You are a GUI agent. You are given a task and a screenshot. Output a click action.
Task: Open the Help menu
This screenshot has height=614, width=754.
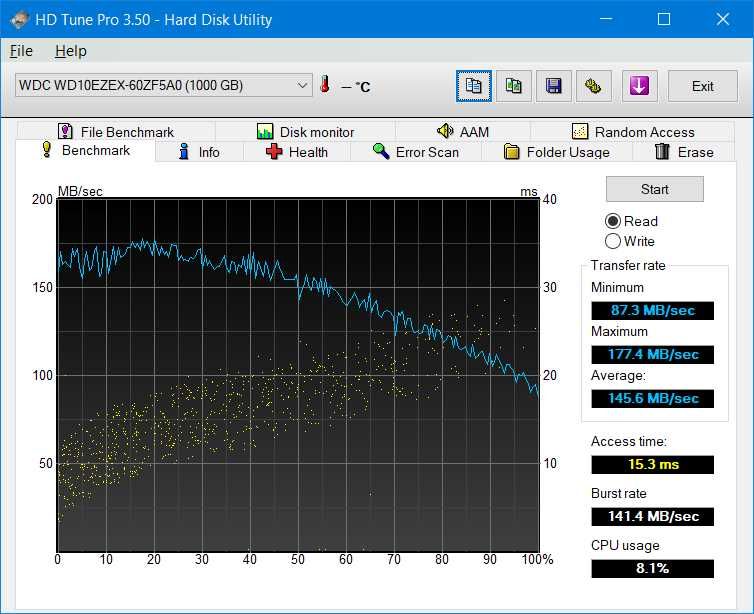click(71, 51)
